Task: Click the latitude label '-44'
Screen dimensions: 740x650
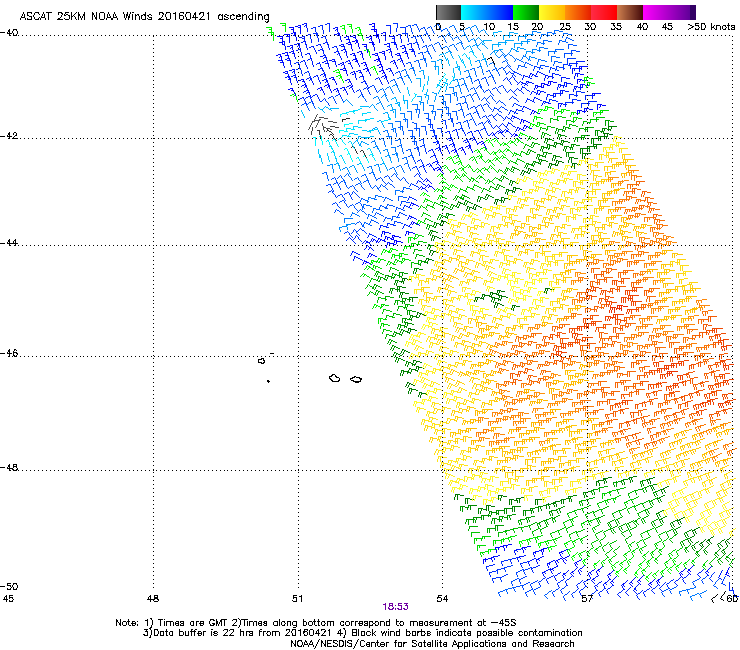Action: point(9,243)
